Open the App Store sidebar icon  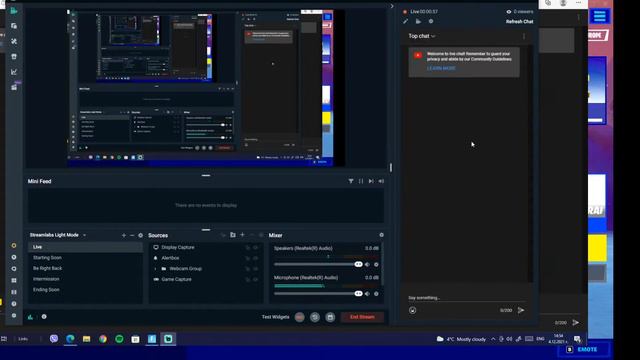tap(14, 56)
